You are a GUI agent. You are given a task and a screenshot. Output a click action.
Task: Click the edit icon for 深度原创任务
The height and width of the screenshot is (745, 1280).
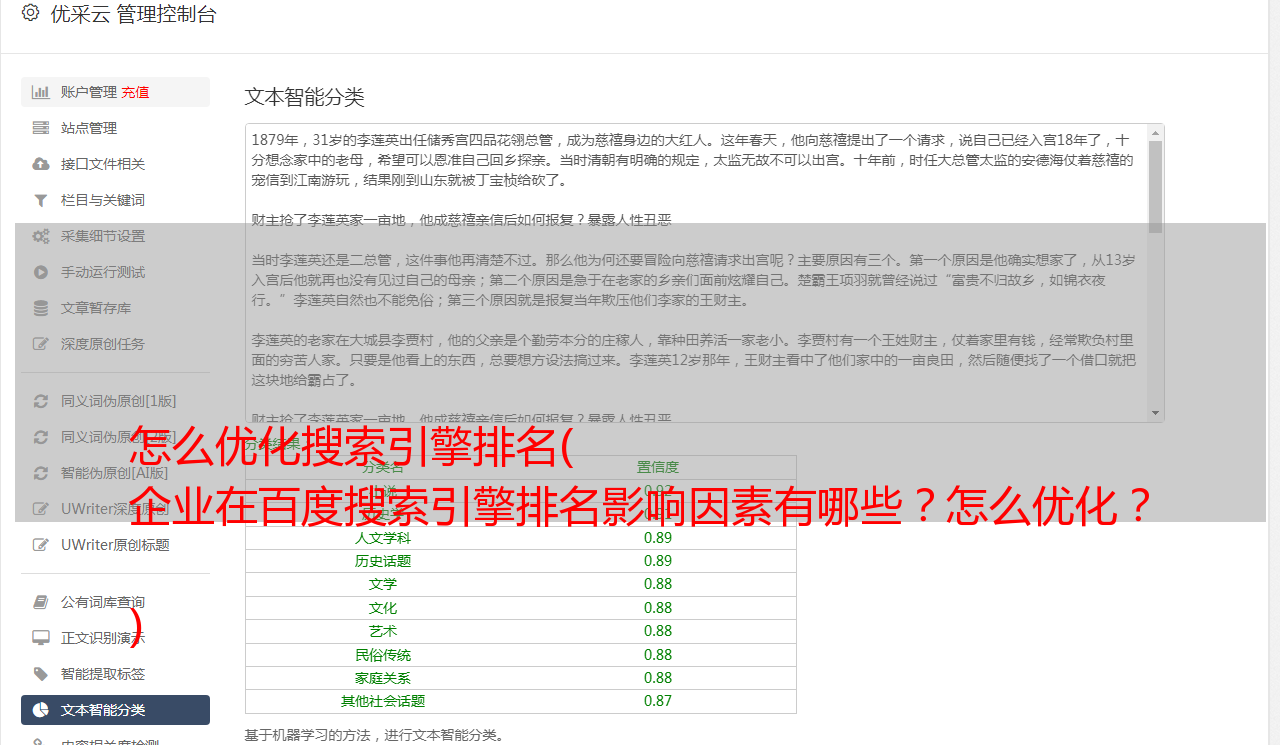(x=41, y=344)
